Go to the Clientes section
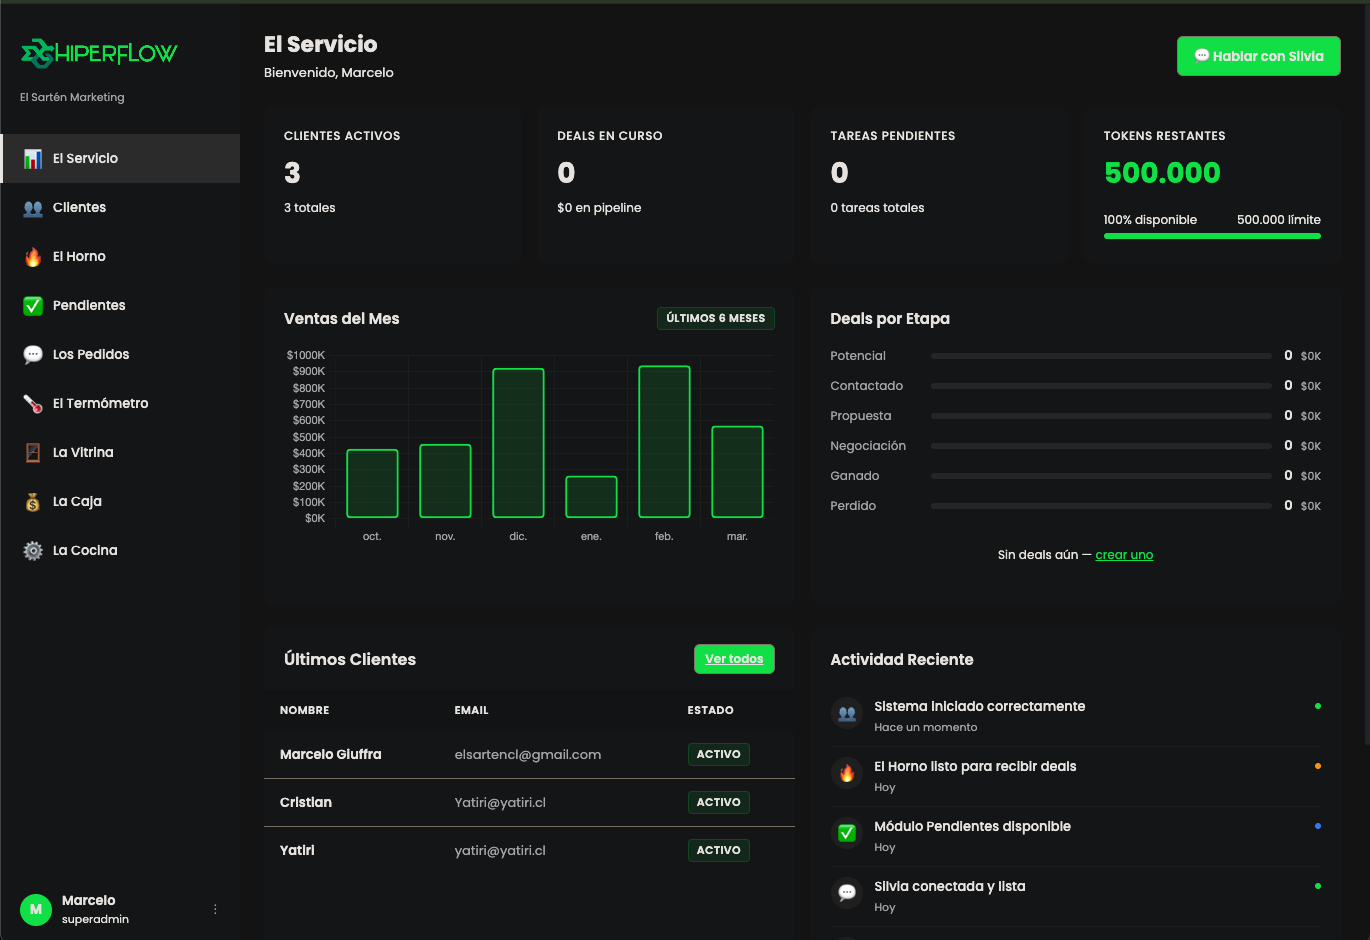The image size is (1370, 940). coord(120,208)
